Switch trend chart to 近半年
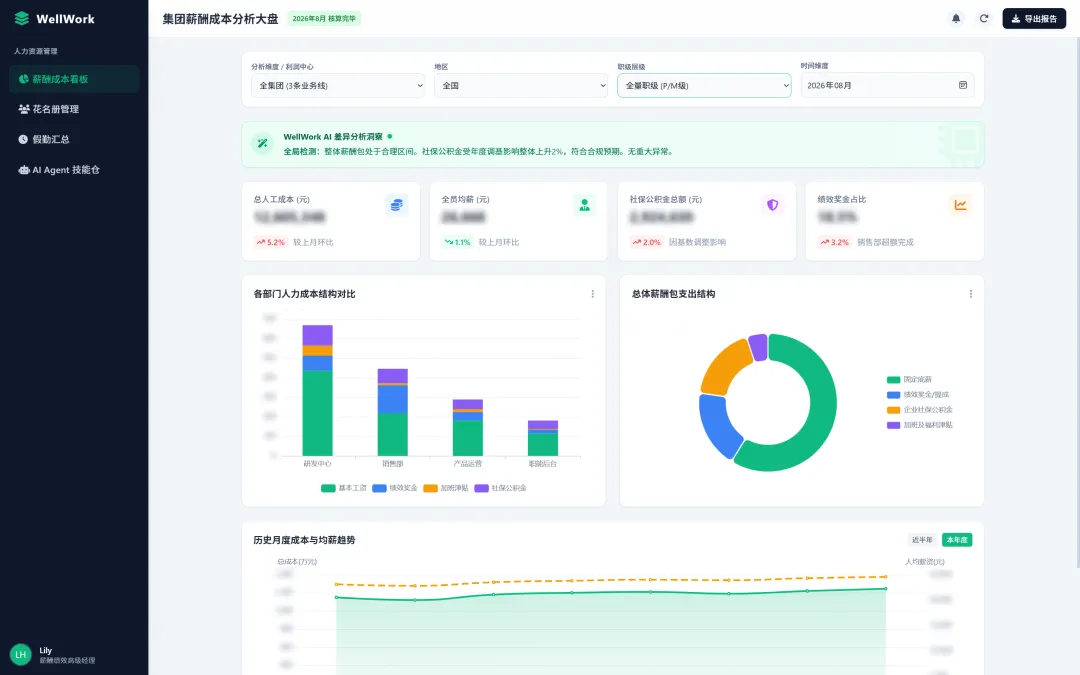The height and width of the screenshot is (675, 1080). click(922, 540)
